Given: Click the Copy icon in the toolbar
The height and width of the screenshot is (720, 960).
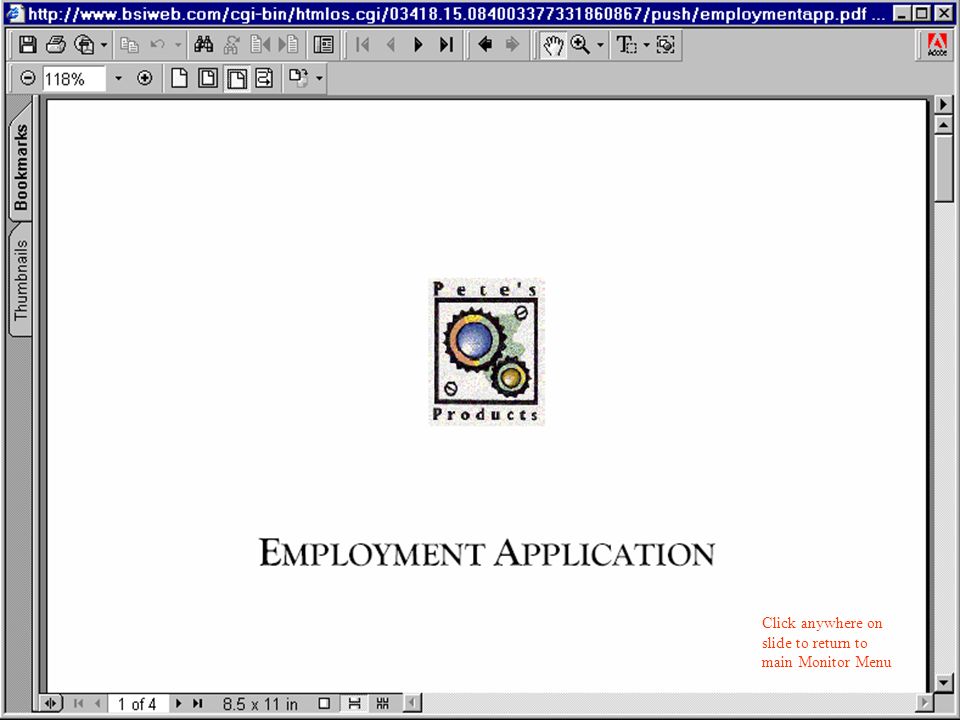Looking at the screenshot, I should point(129,45).
